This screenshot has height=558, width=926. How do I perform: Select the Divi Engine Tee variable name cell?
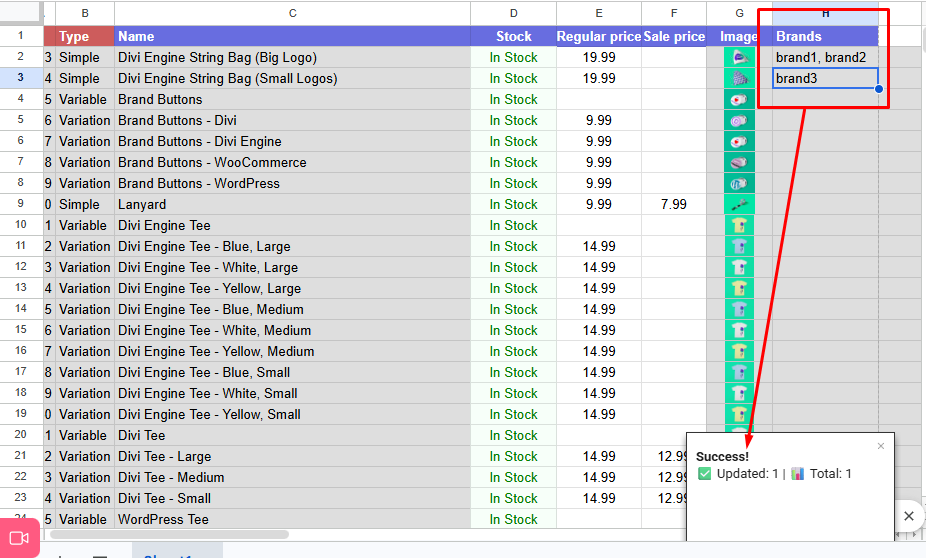[x=292, y=226]
